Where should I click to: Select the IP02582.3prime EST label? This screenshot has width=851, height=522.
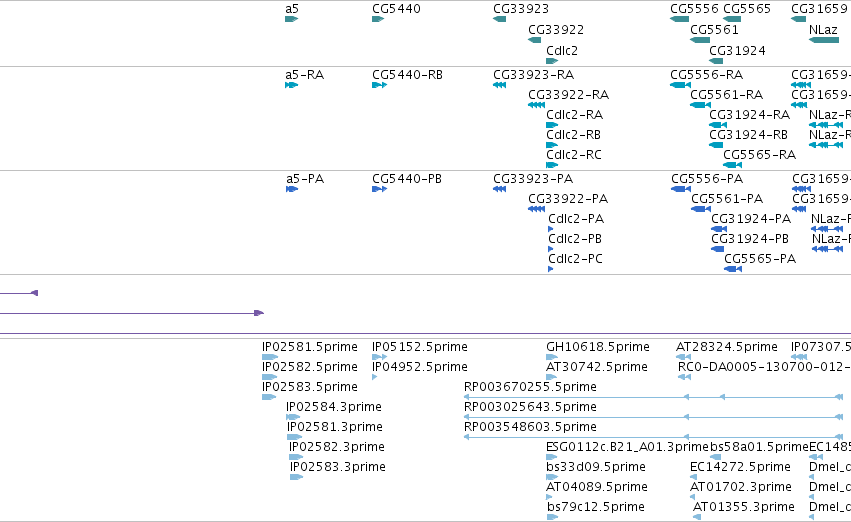[337, 448]
